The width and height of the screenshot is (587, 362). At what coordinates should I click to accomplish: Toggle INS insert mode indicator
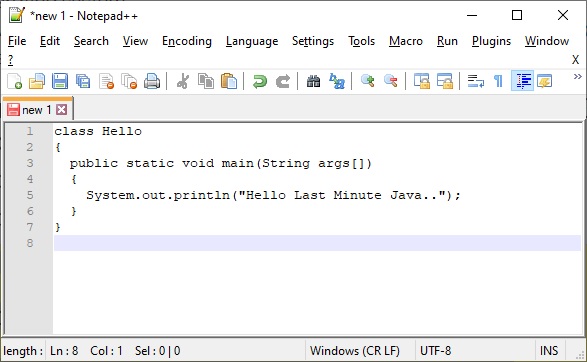[x=549, y=351]
